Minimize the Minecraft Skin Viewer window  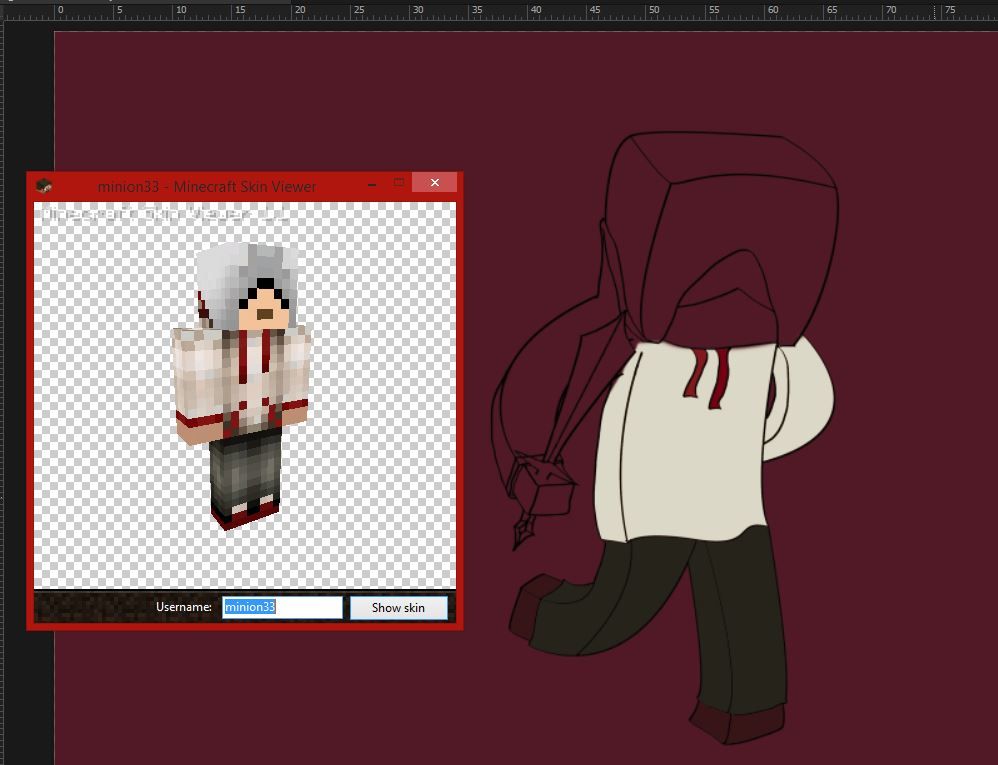point(371,184)
